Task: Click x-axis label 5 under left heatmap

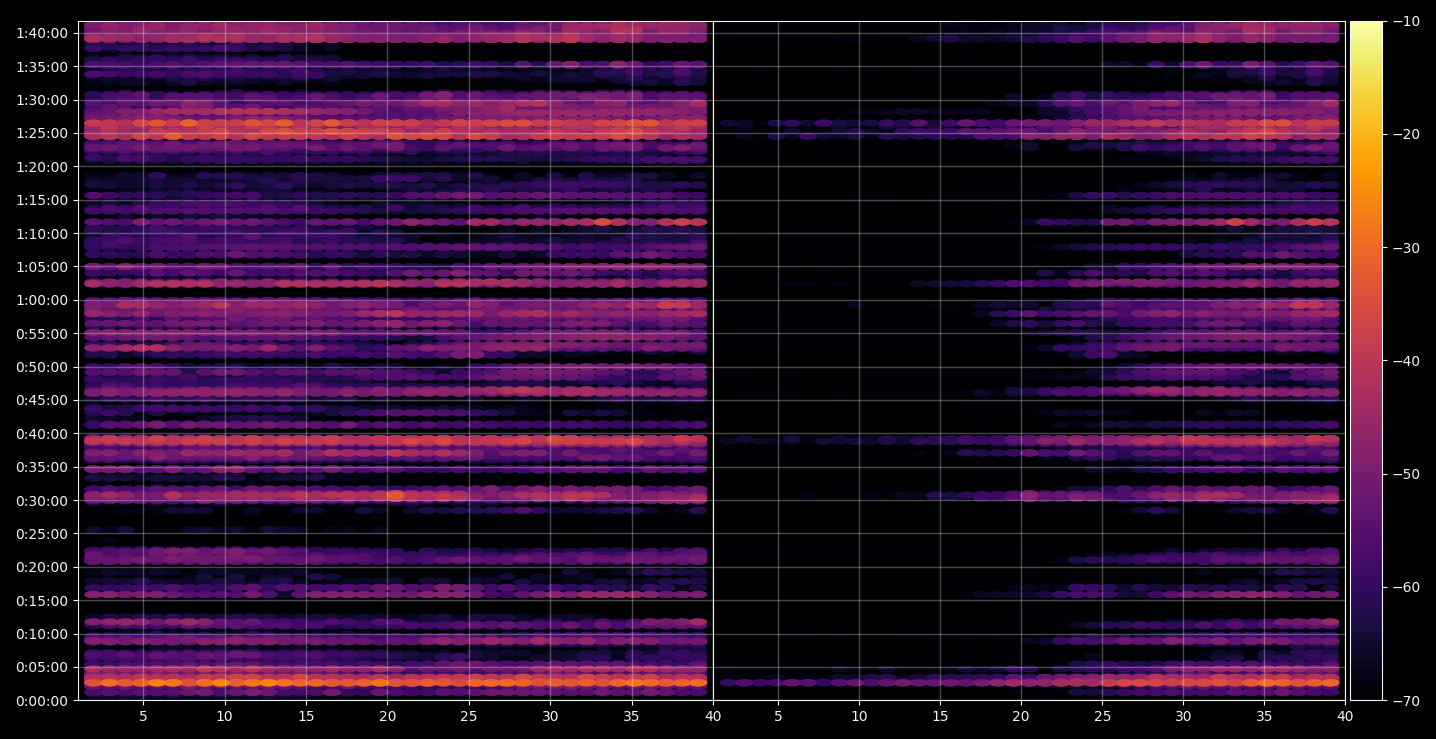Action: [143, 717]
